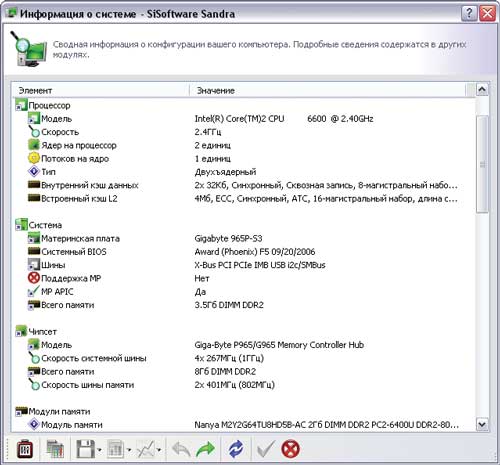Click the gray checkmark OK icon
The width and height of the screenshot is (500, 465).
[266, 449]
